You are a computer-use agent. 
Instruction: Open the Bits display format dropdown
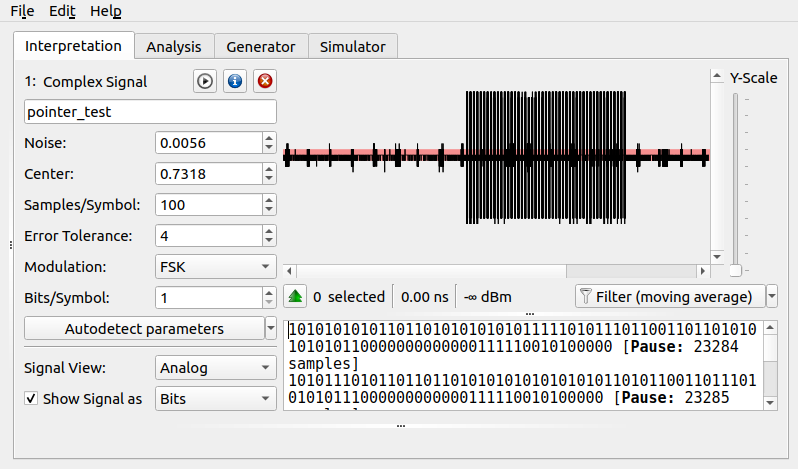[x=216, y=399]
